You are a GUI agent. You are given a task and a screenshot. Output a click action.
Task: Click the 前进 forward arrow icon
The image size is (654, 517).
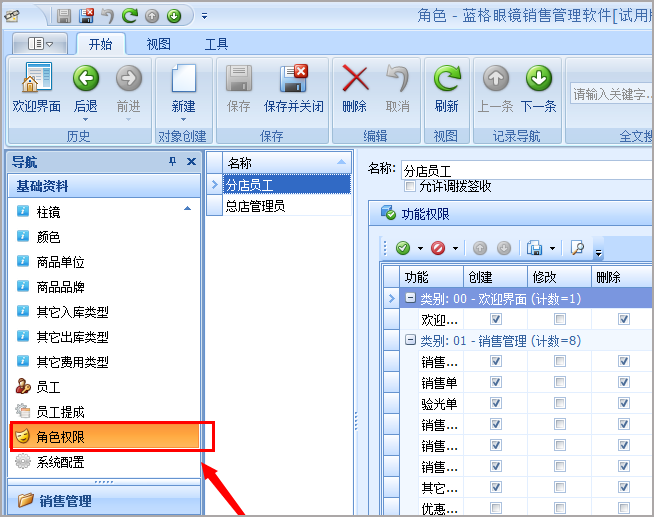pyautogui.click(x=128, y=78)
